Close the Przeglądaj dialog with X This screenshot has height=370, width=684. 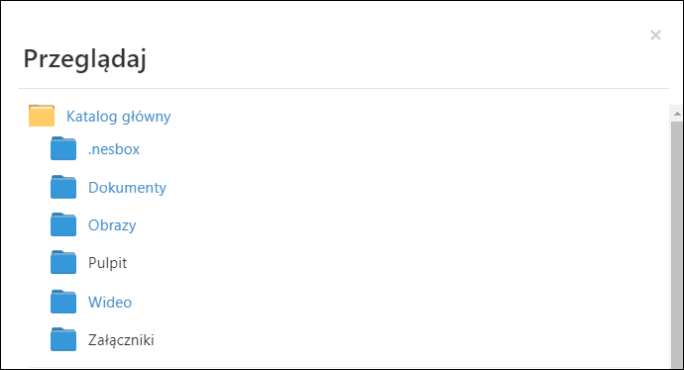(655, 35)
